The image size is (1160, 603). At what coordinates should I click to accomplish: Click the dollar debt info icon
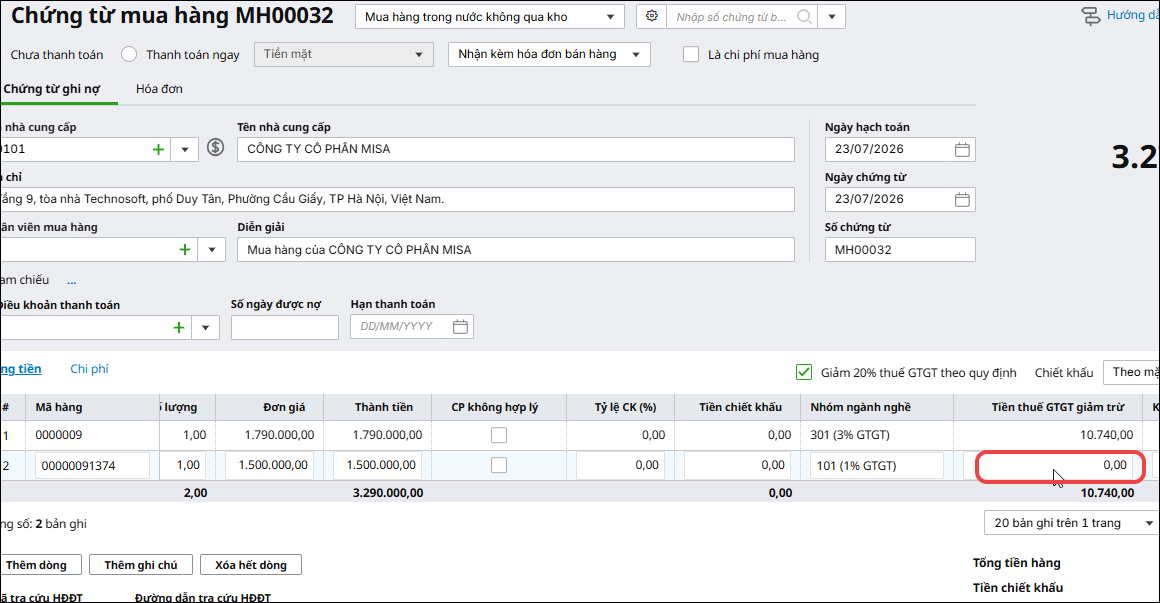(x=215, y=147)
